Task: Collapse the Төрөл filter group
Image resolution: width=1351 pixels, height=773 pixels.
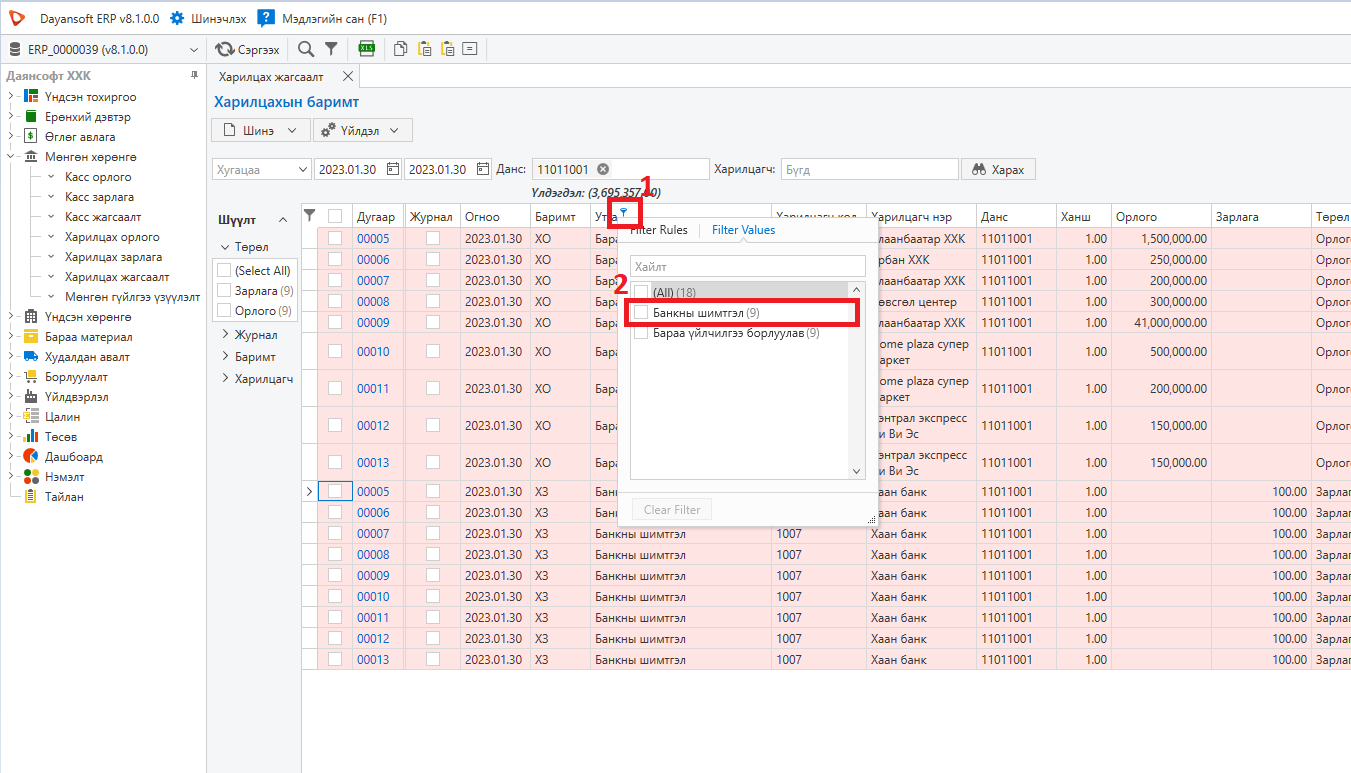Action: tap(224, 247)
